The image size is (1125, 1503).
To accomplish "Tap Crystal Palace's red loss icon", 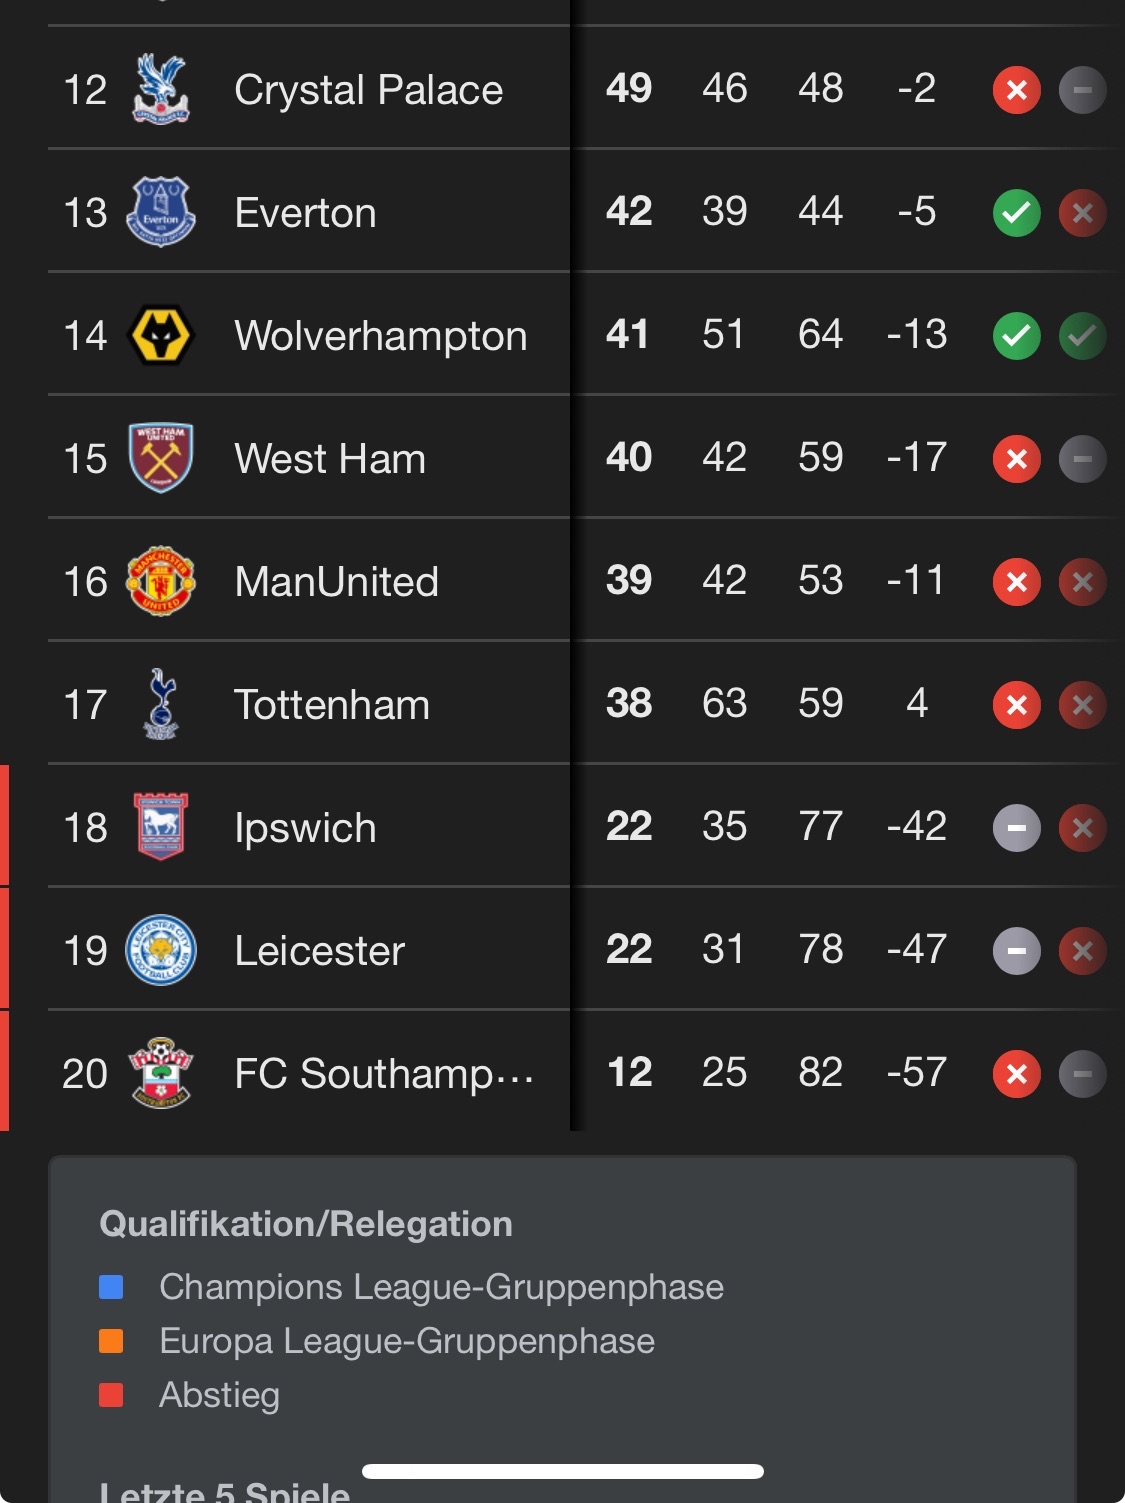I will click(1016, 90).
